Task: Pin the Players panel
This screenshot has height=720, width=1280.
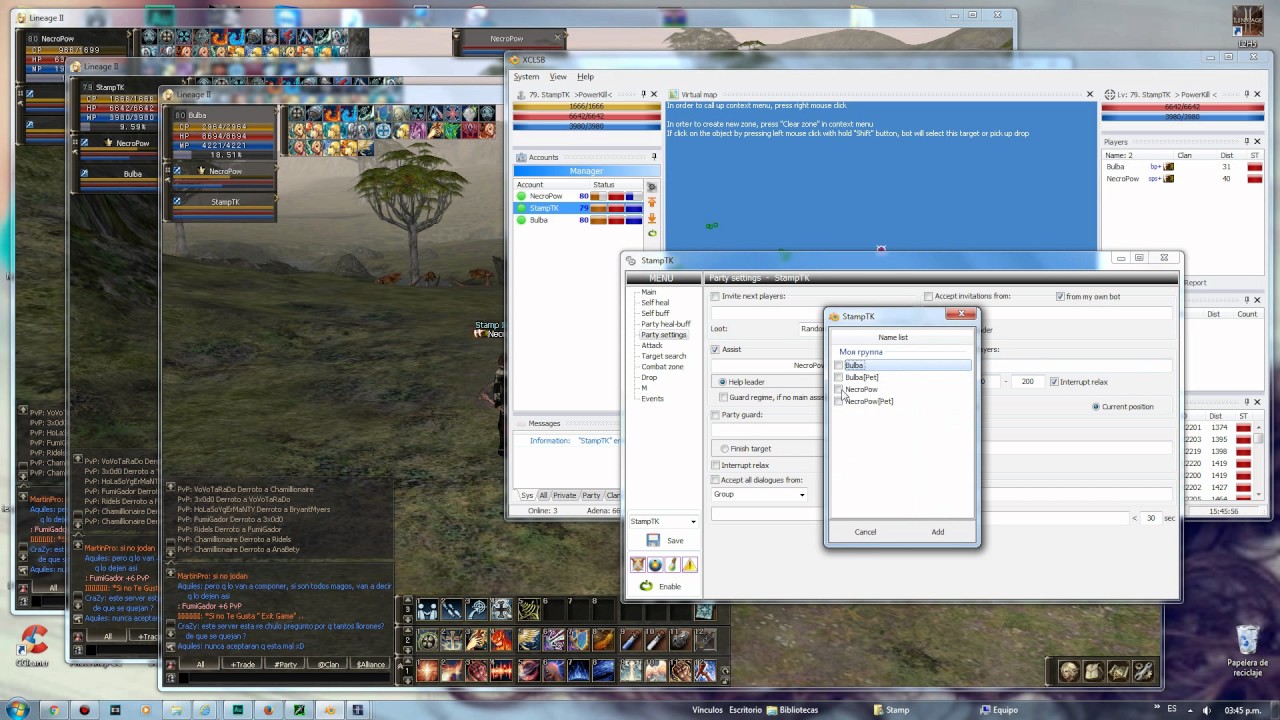Action: pos(1246,142)
